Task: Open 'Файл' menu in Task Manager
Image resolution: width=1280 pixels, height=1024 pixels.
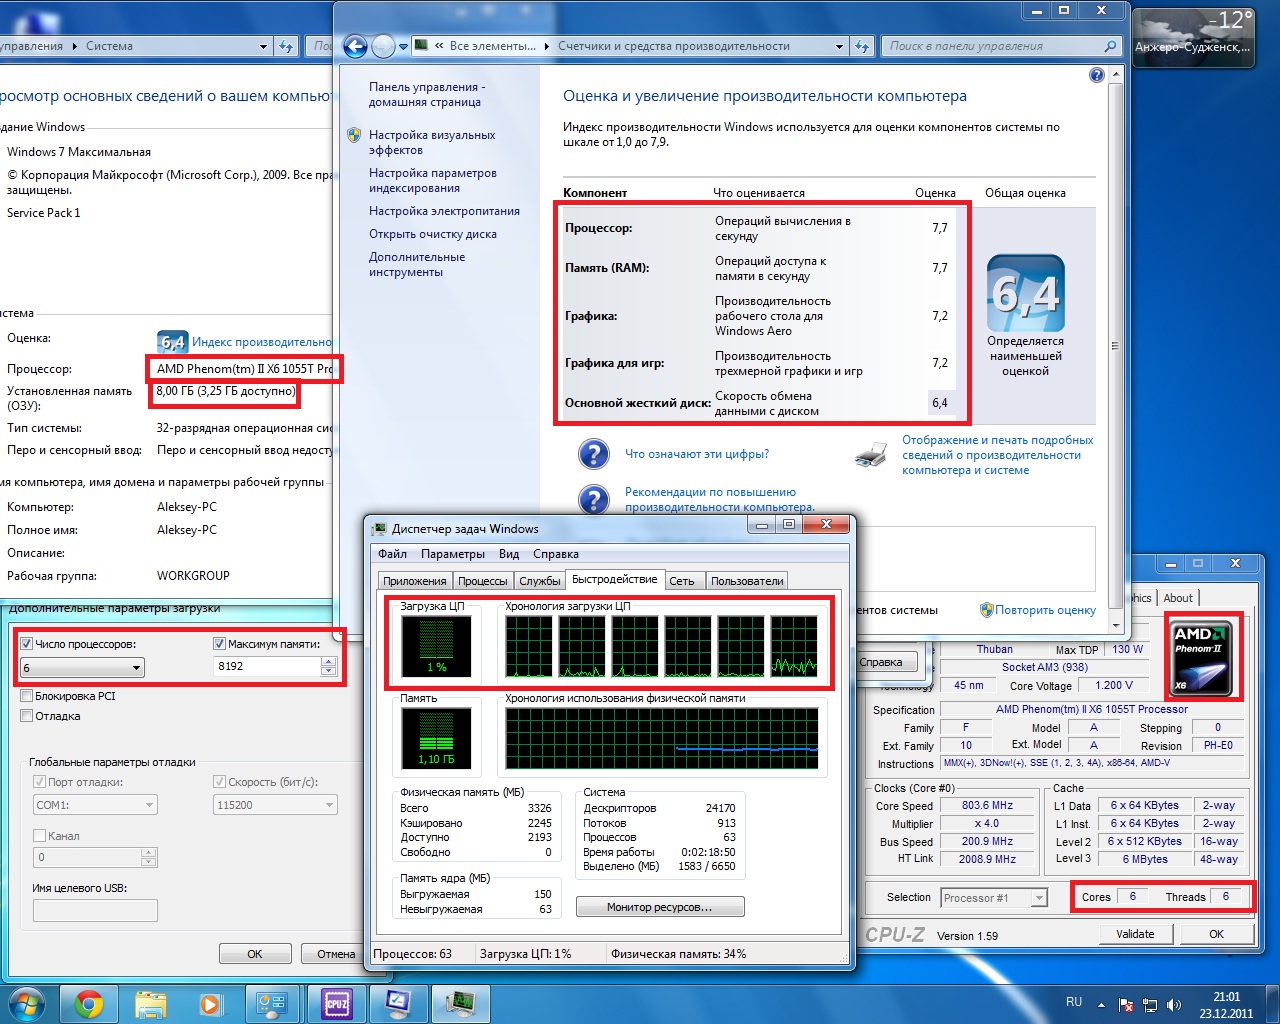Action: click(x=392, y=554)
